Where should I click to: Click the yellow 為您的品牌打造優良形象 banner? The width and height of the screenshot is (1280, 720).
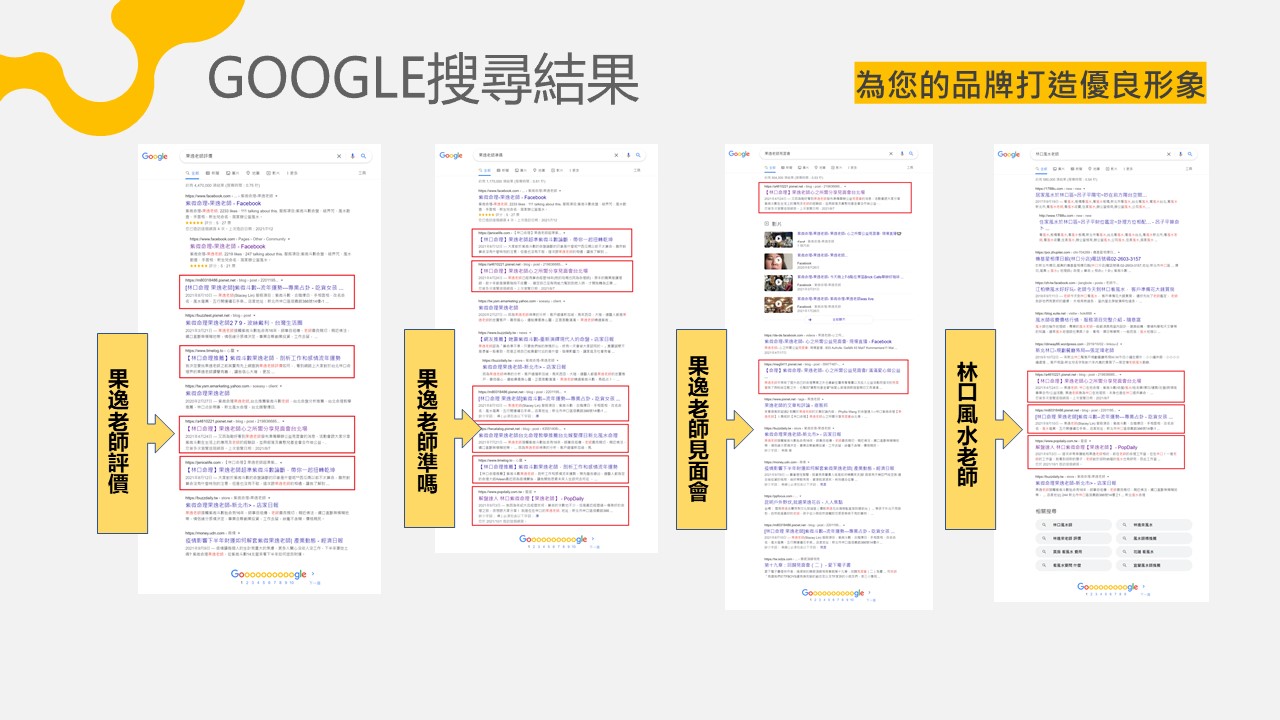tap(1030, 84)
